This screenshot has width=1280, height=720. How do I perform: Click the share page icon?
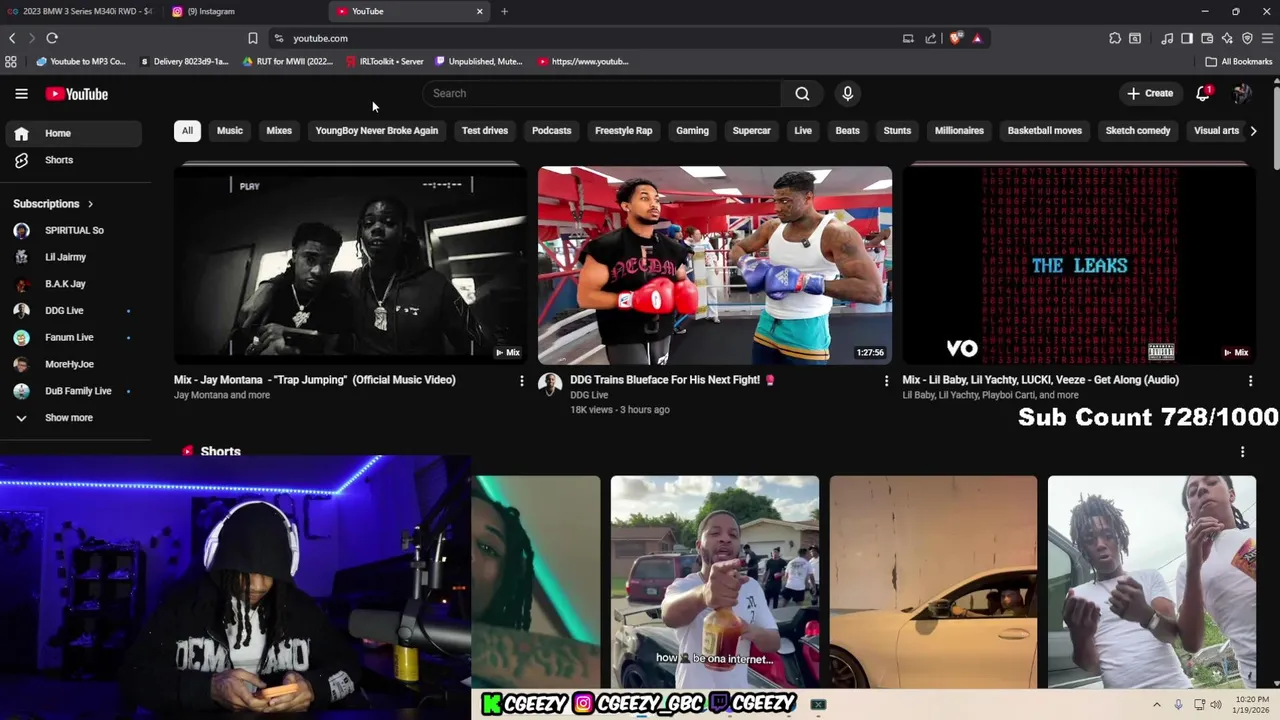pos(931,38)
